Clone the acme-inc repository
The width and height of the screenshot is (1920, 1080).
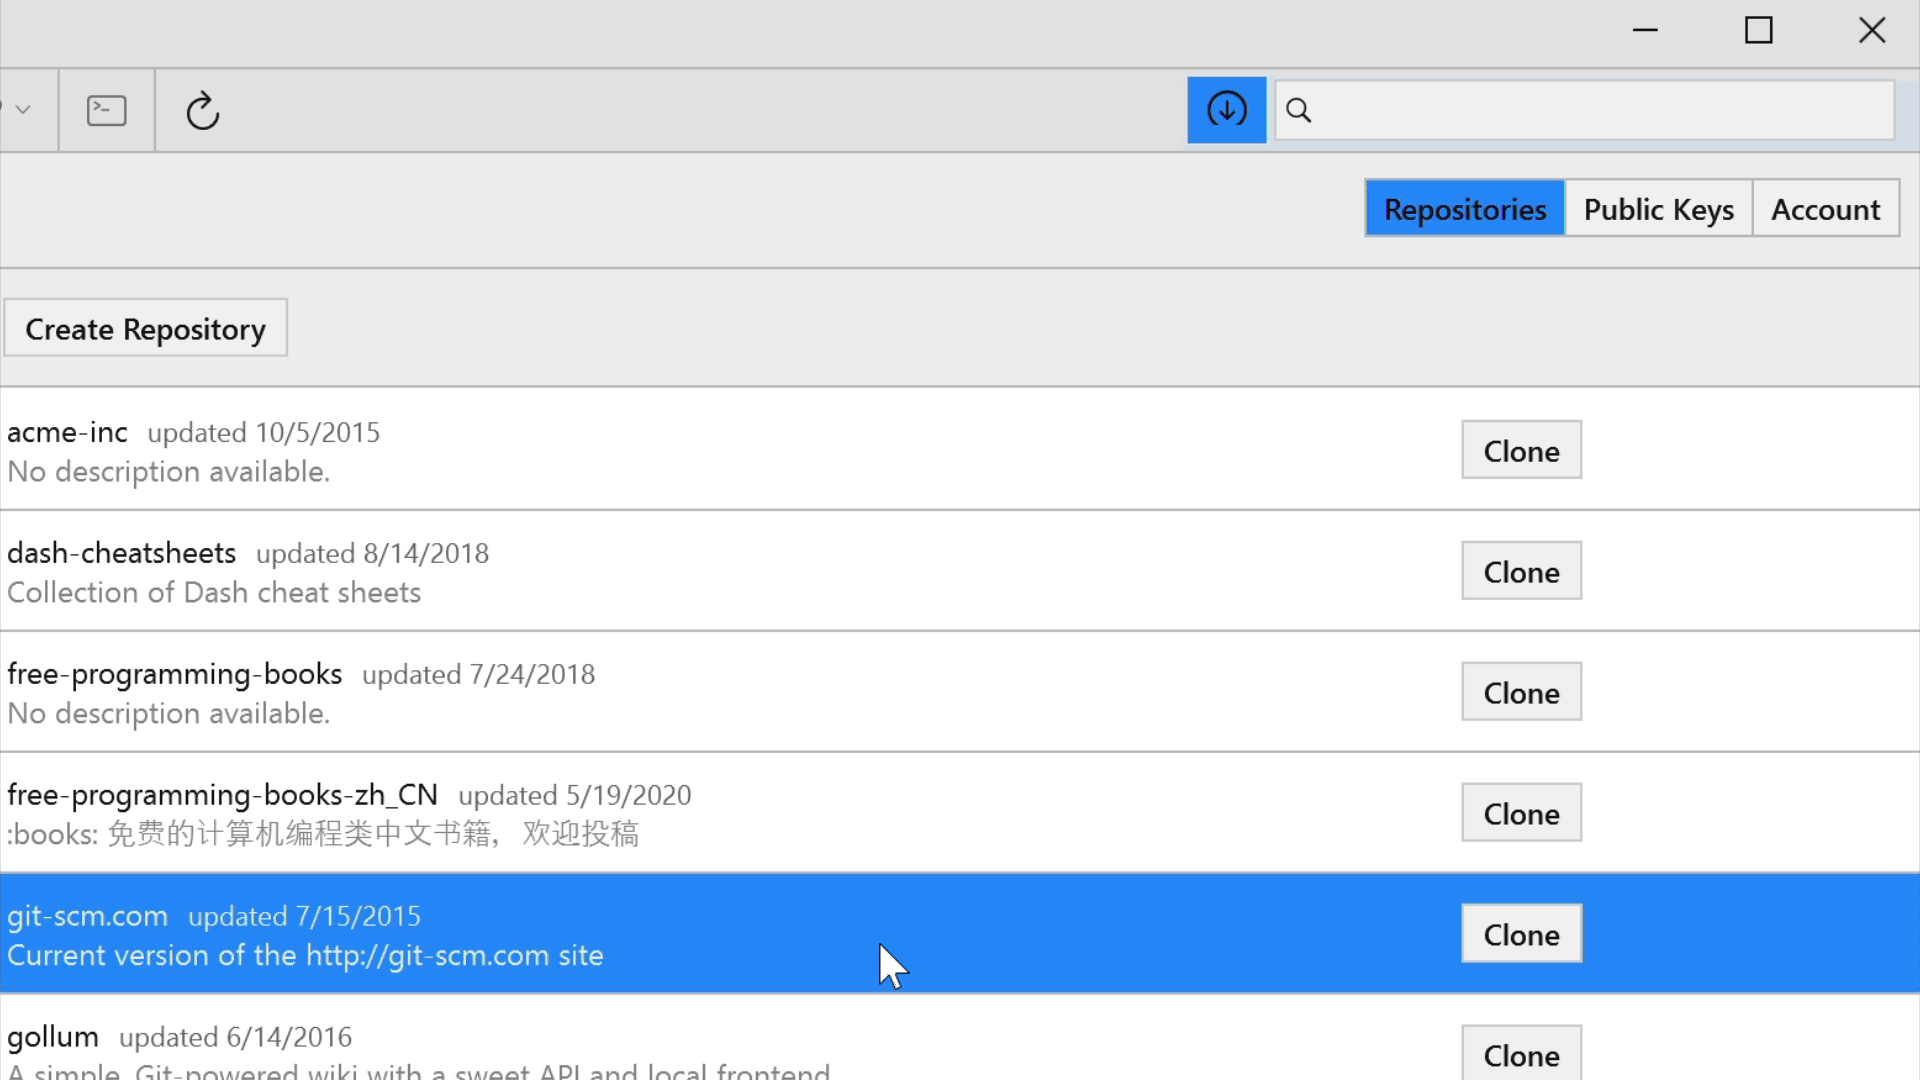click(1520, 450)
